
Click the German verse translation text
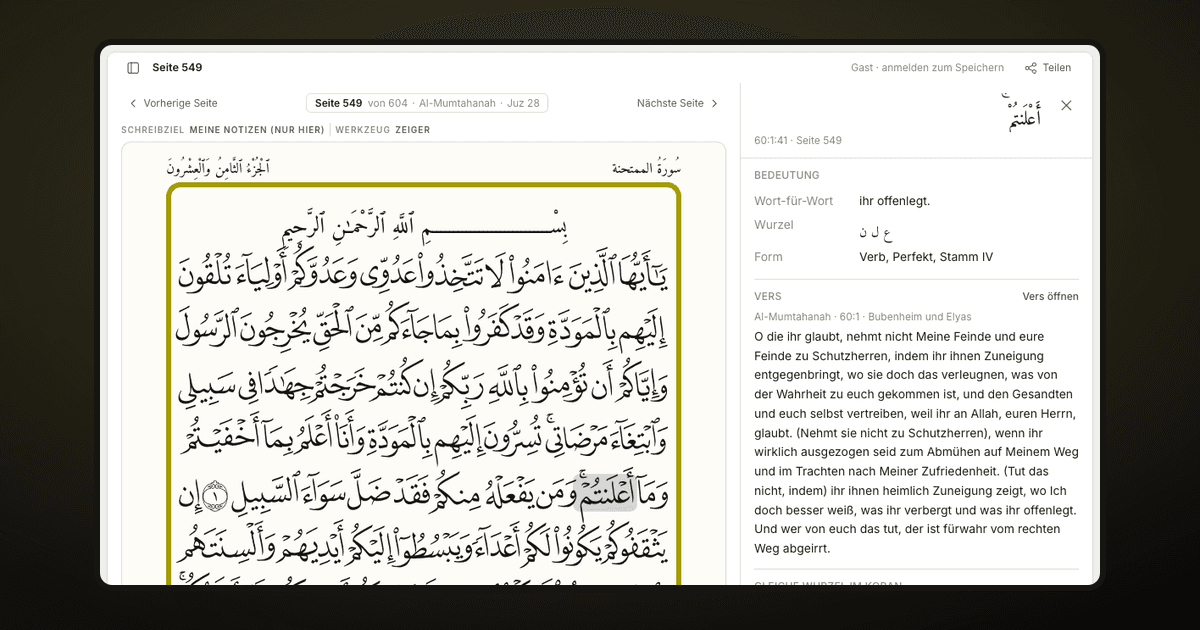(x=917, y=443)
